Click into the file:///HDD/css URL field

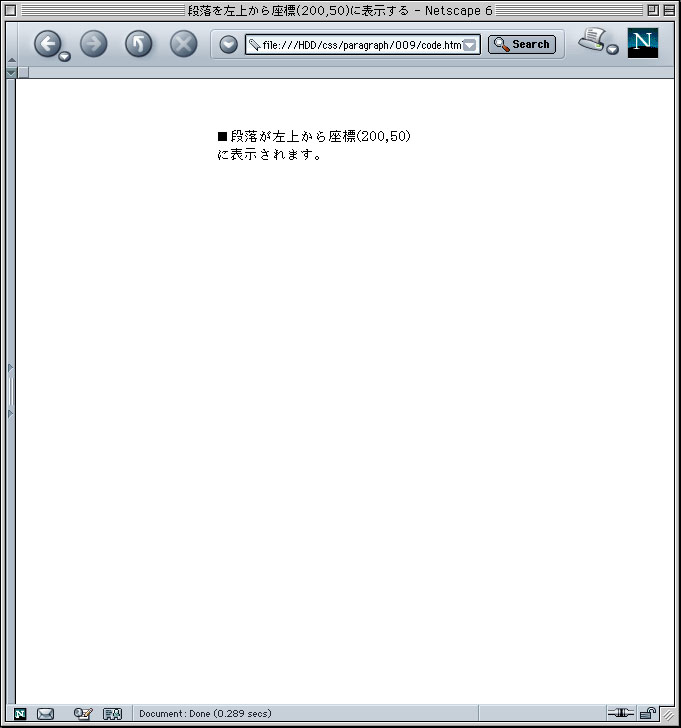pyautogui.click(x=363, y=45)
